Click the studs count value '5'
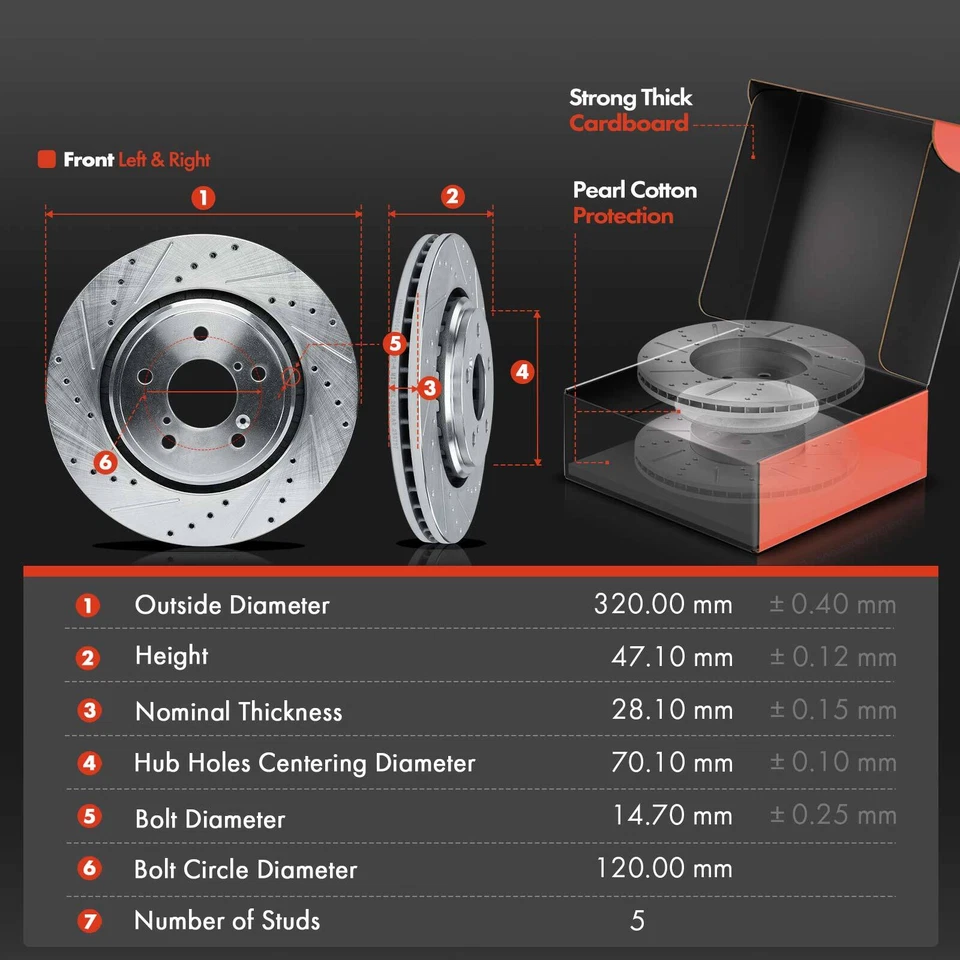Image resolution: width=960 pixels, height=960 pixels. coord(637,920)
